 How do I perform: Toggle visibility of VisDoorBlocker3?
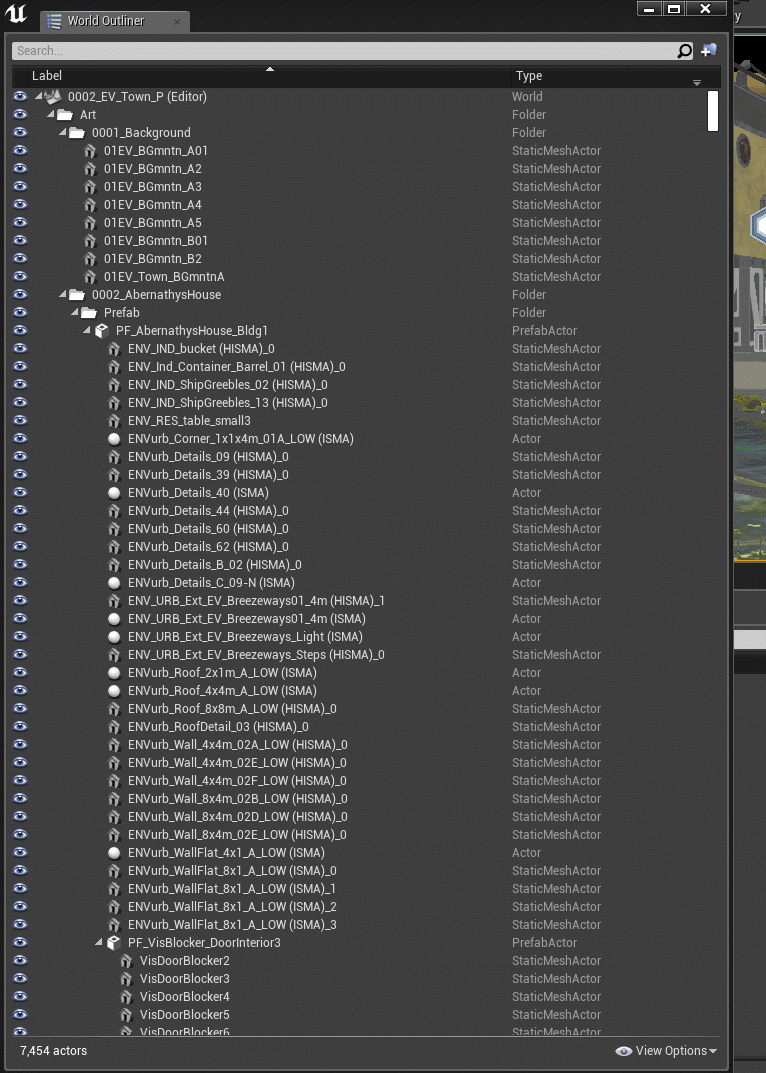click(x=20, y=979)
